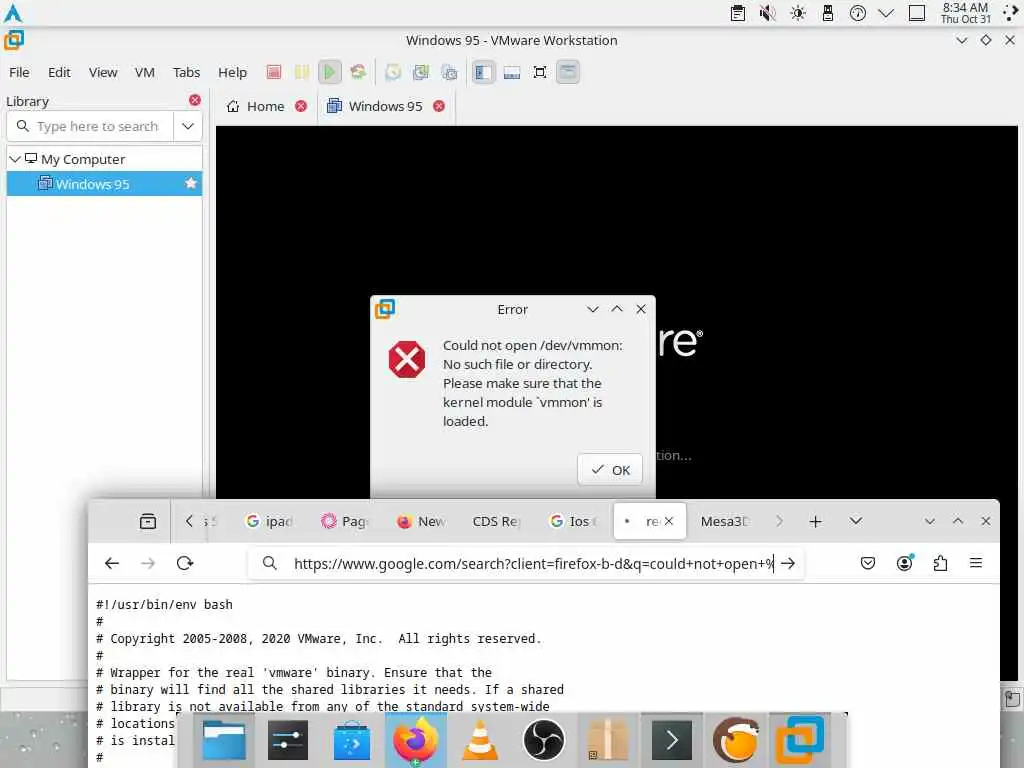The height and width of the screenshot is (768, 1024).
Task: Click OK in the Error dialog
Action: [610, 470]
